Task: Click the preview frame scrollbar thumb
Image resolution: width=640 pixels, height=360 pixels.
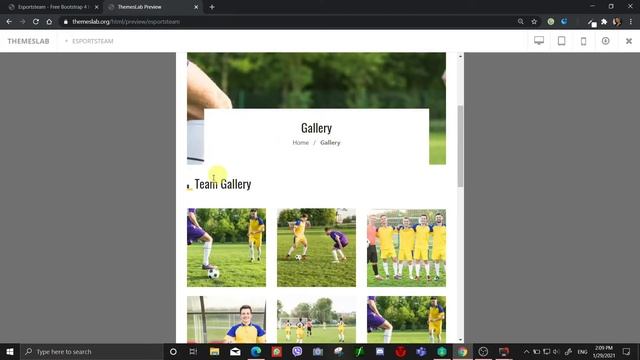Action: point(460,146)
